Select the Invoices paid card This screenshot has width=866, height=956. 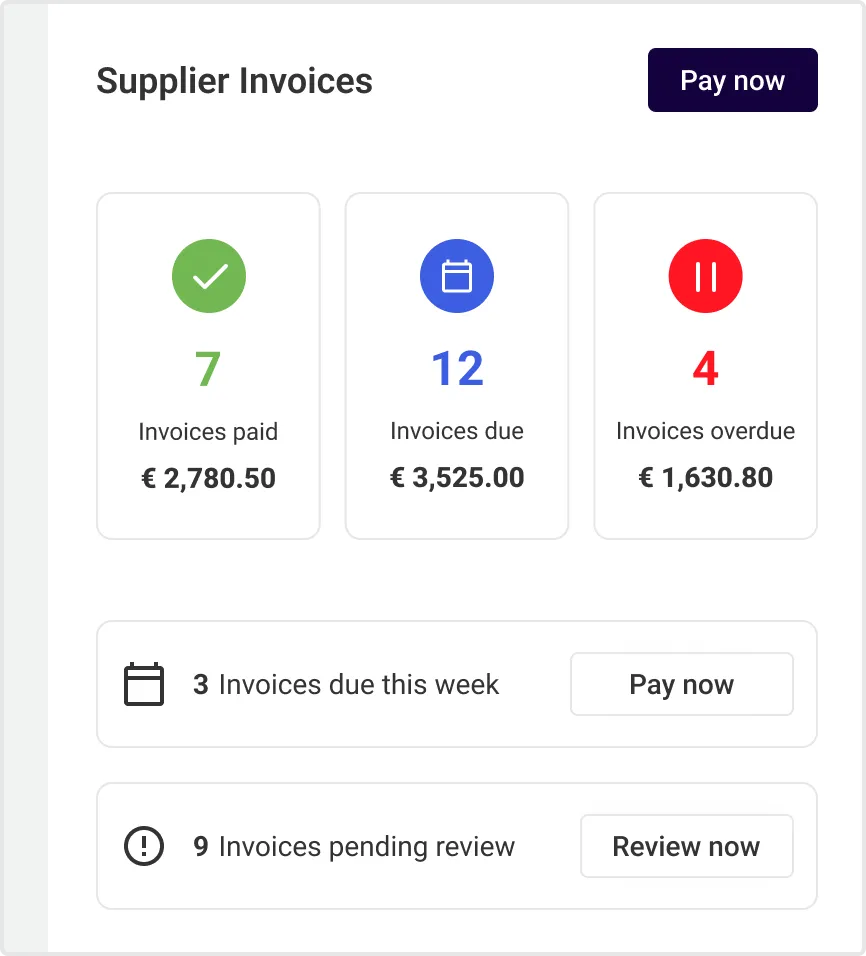pos(209,366)
